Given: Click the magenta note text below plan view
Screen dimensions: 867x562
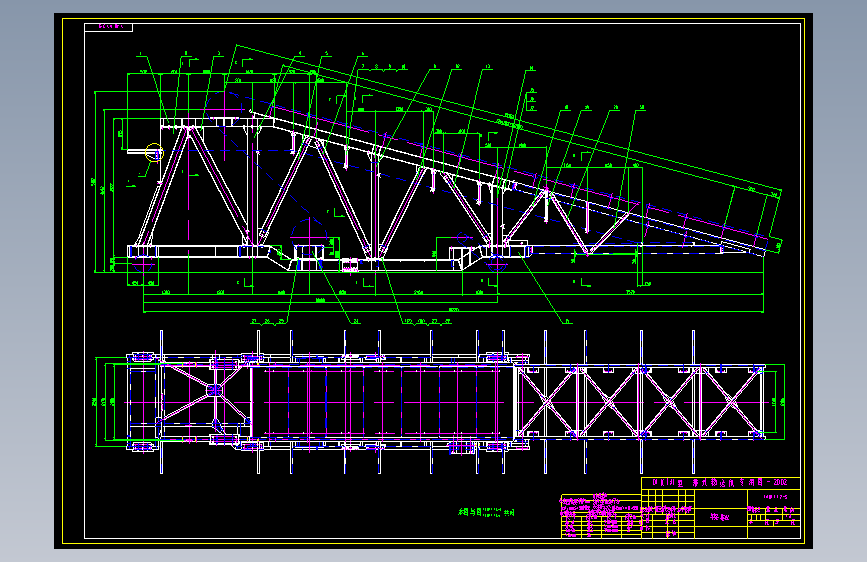Looking at the screenshot, I should click(487, 512).
